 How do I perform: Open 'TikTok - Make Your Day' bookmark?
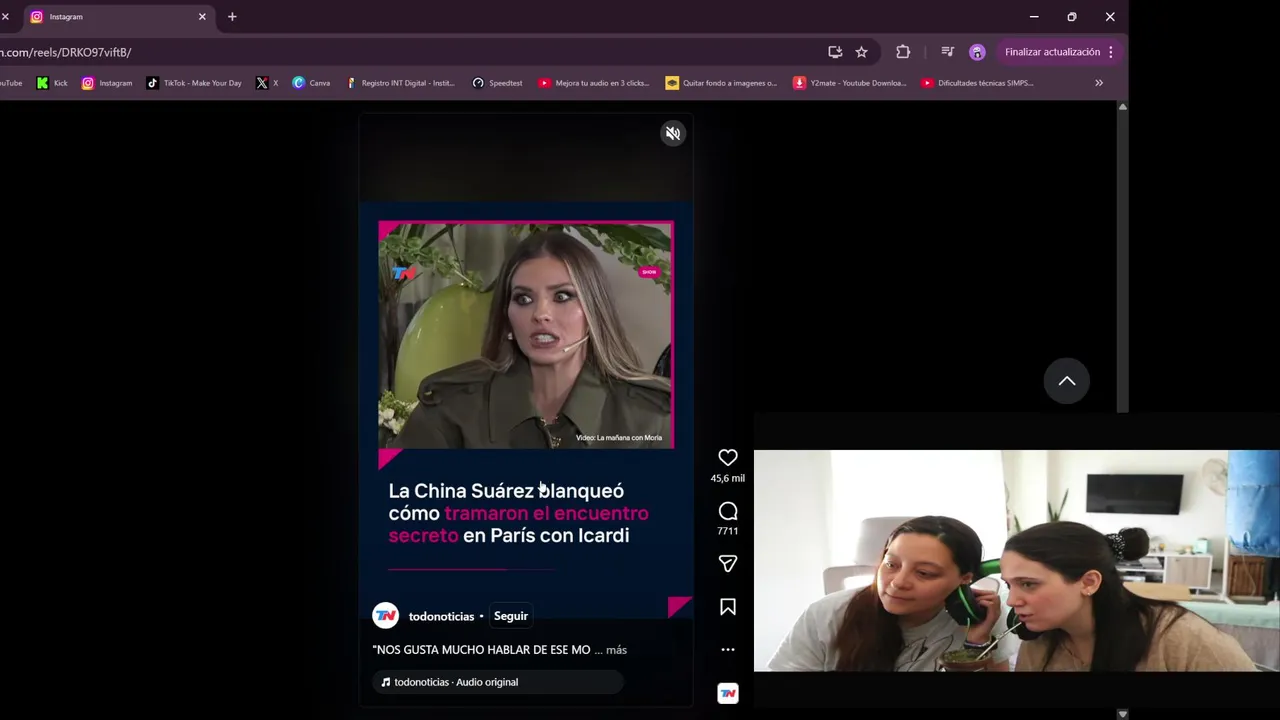pos(194,83)
